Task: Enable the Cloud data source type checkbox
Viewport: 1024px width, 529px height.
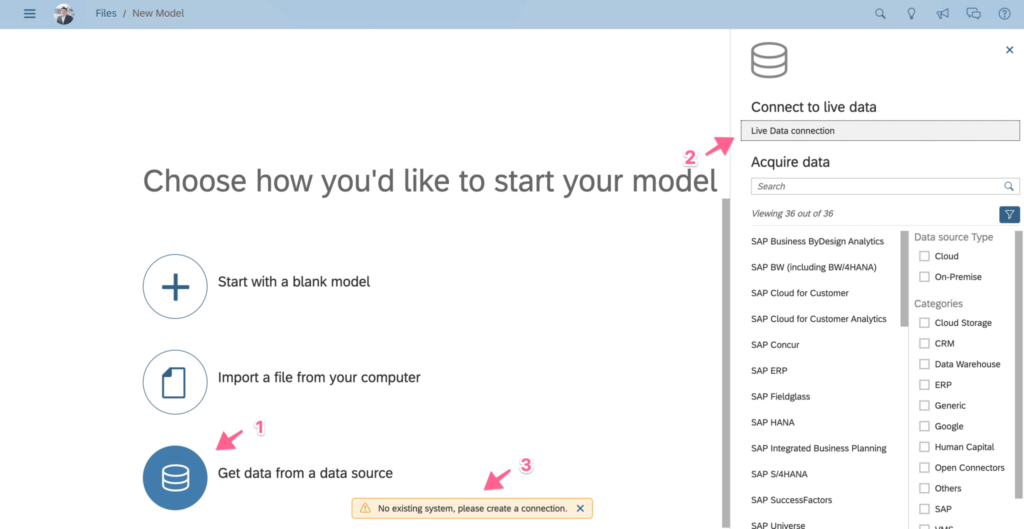Action: (x=925, y=257)
